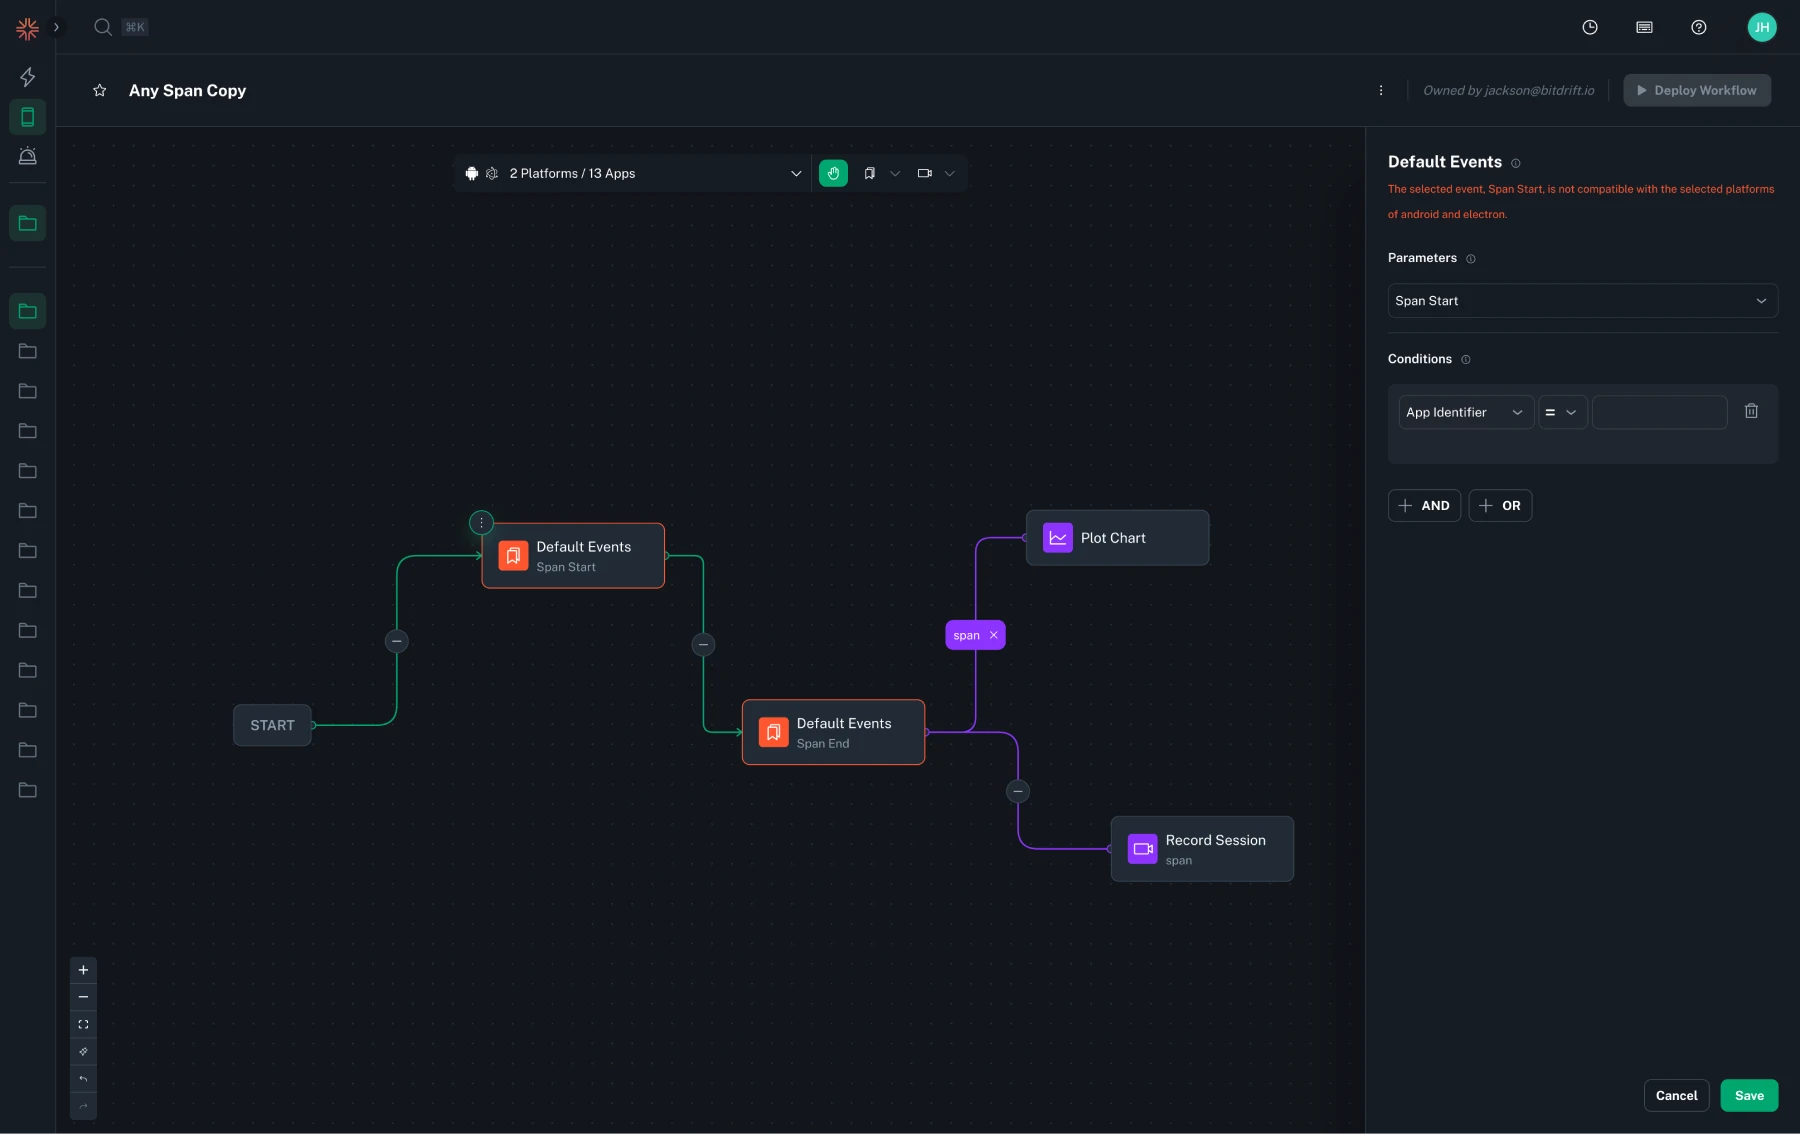
Task: Open the Default Events node context menu
Action: pos(482,522)
